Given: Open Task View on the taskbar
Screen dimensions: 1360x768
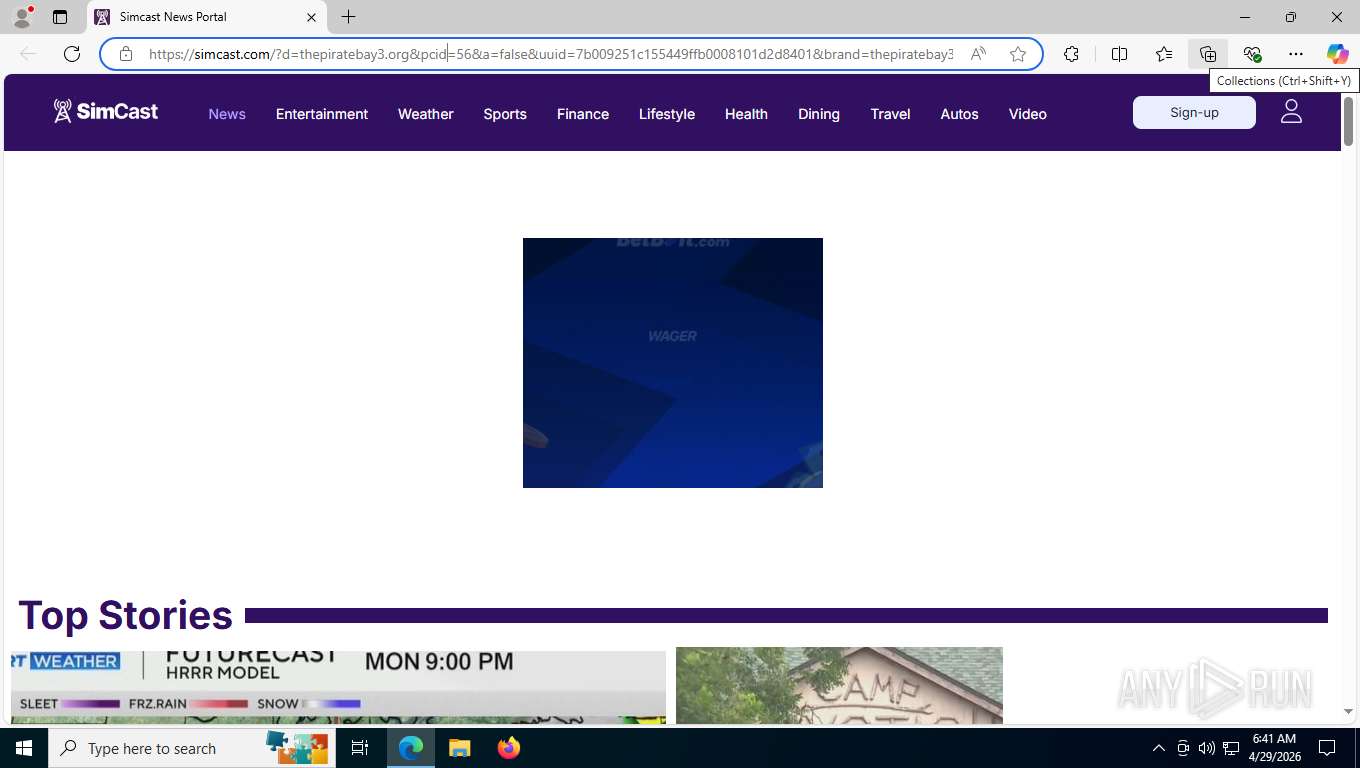Looking at the screenshot, I should (360, 748).
